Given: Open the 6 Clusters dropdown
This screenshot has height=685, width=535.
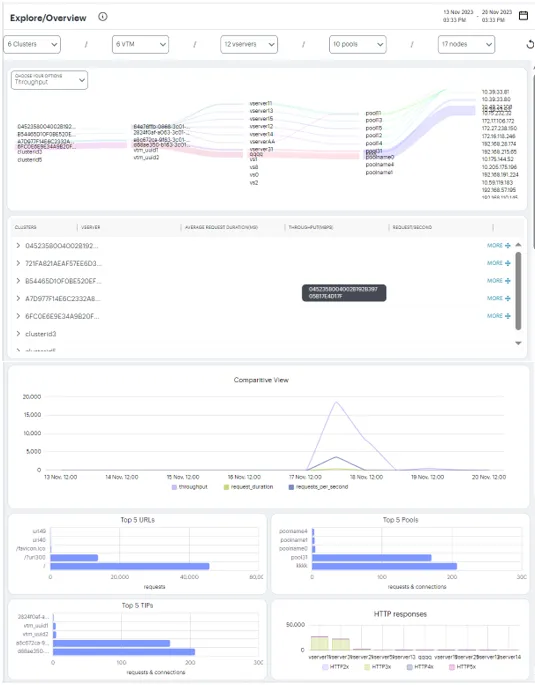Looking at the screenshot, I should 32,45.
